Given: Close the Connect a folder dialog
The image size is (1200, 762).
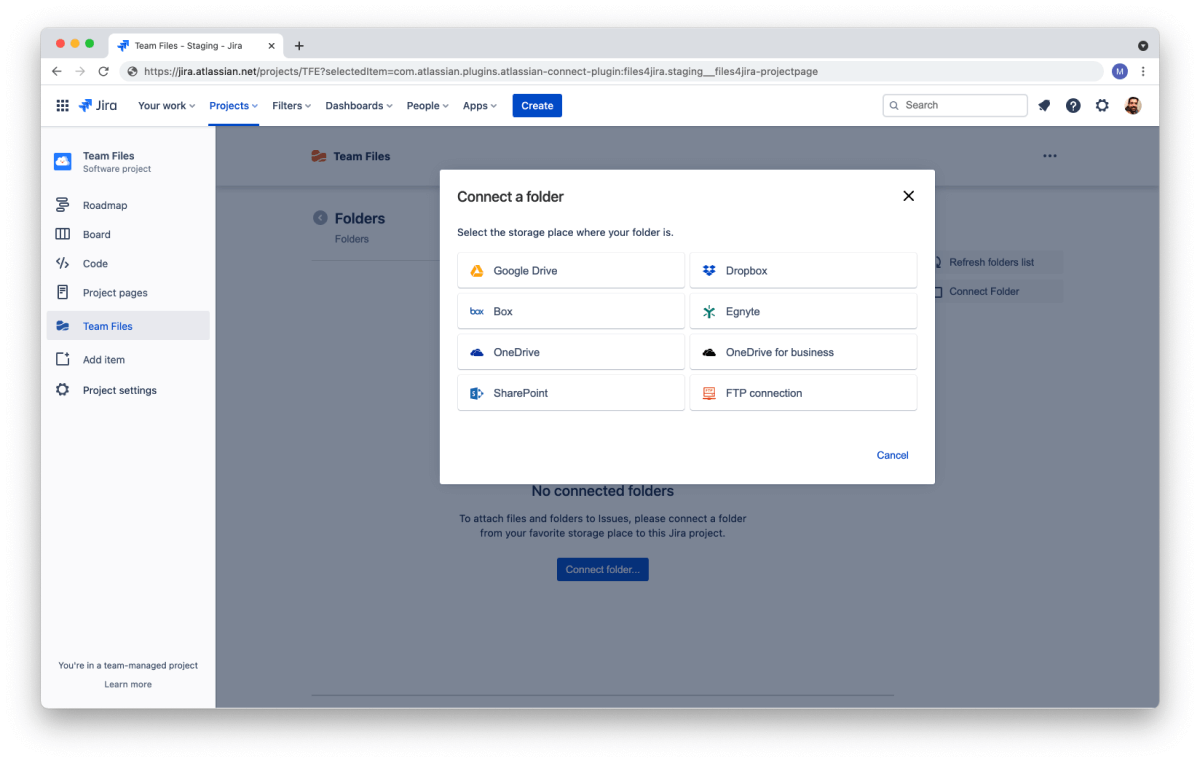Looking at the screenshot, I should pos(908,196).
